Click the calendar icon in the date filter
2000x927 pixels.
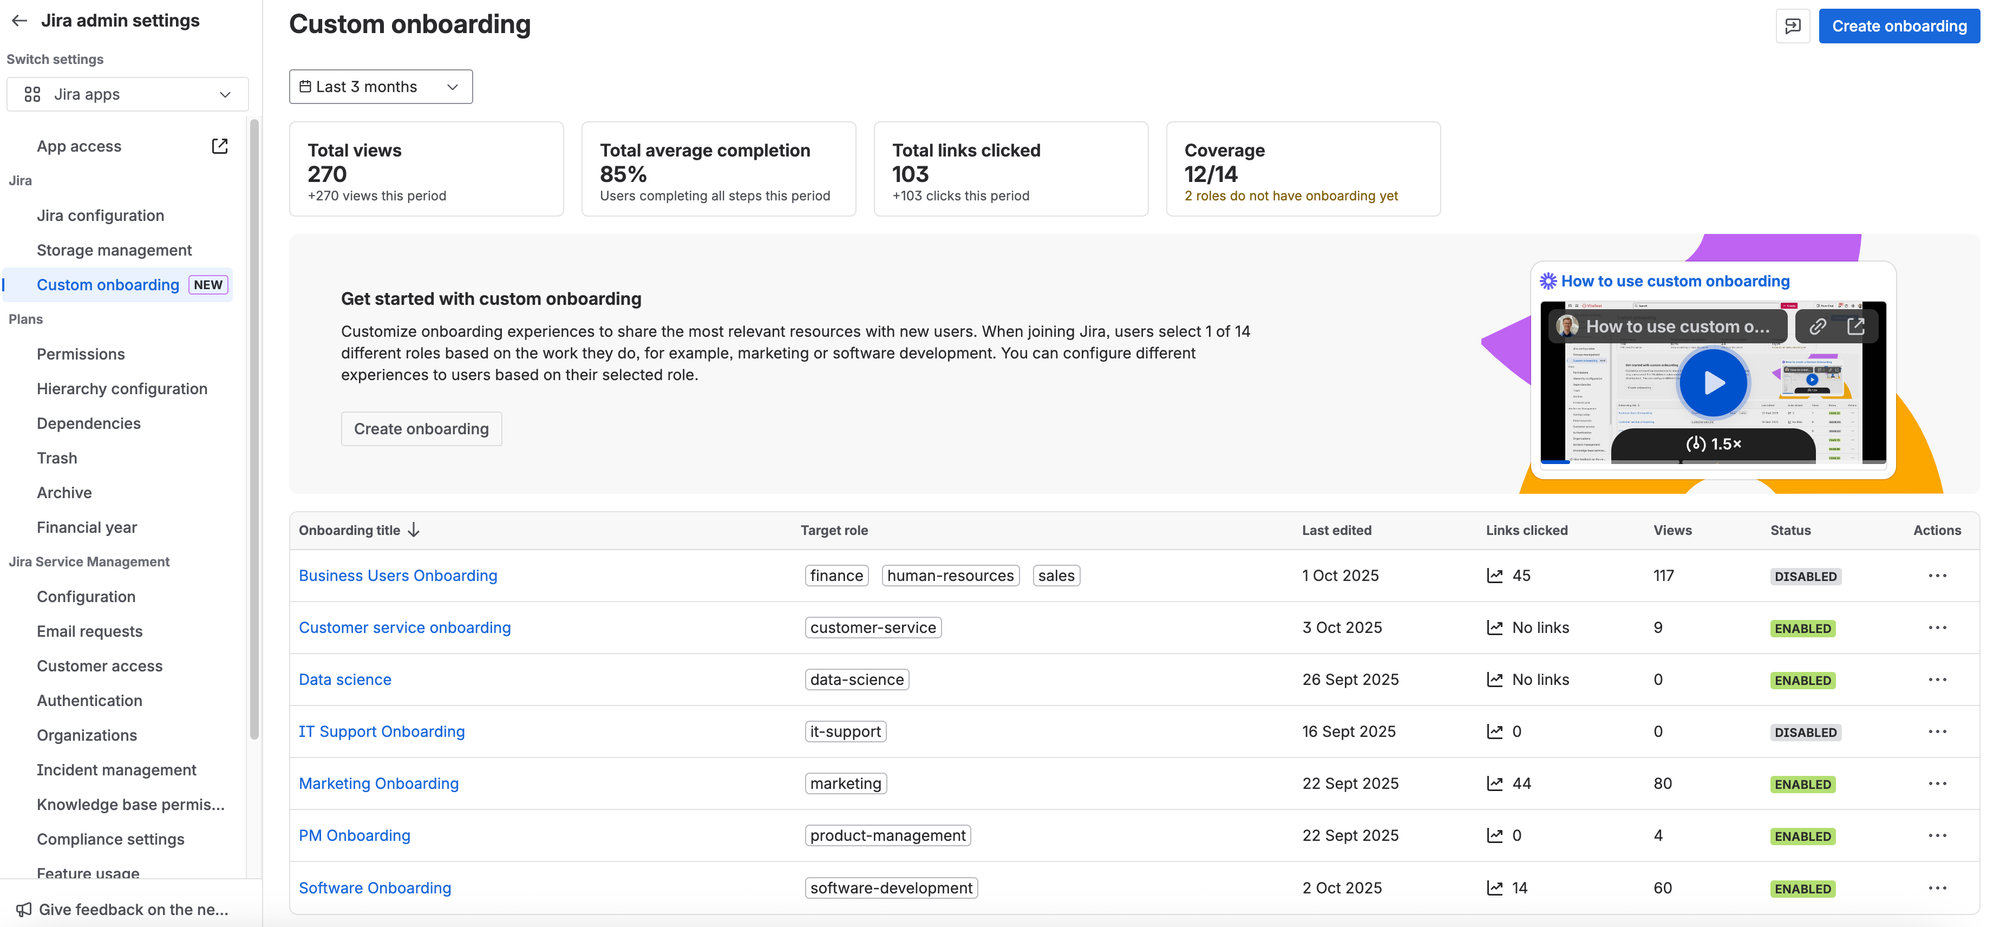coord(306,86)
